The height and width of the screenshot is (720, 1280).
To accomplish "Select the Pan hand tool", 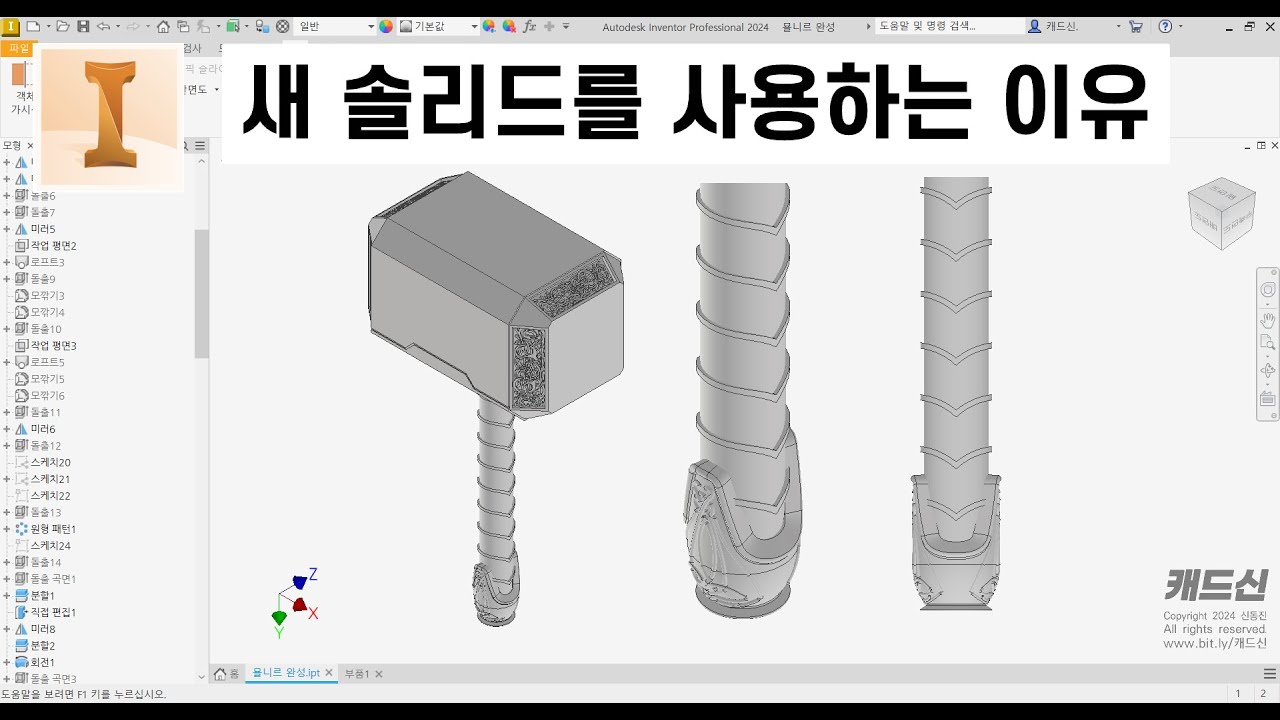I will 1268,320.
